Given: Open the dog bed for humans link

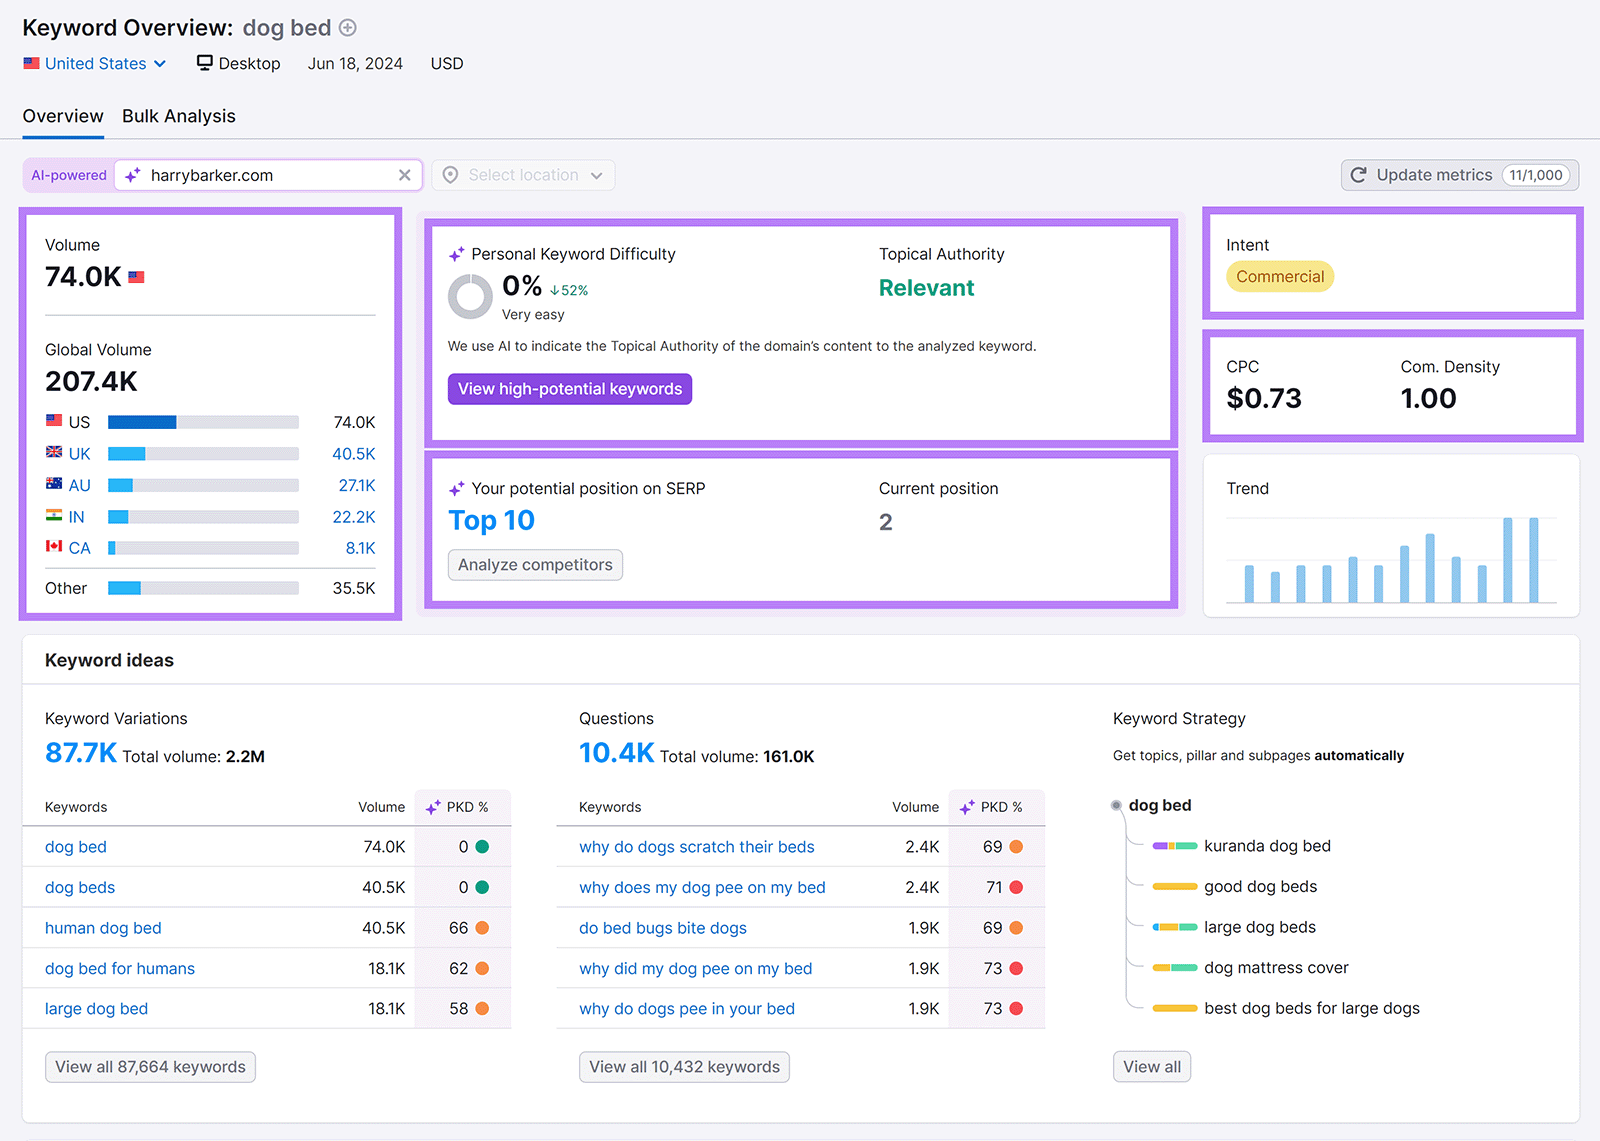Looking at the screenshot, I should point(120,968).
